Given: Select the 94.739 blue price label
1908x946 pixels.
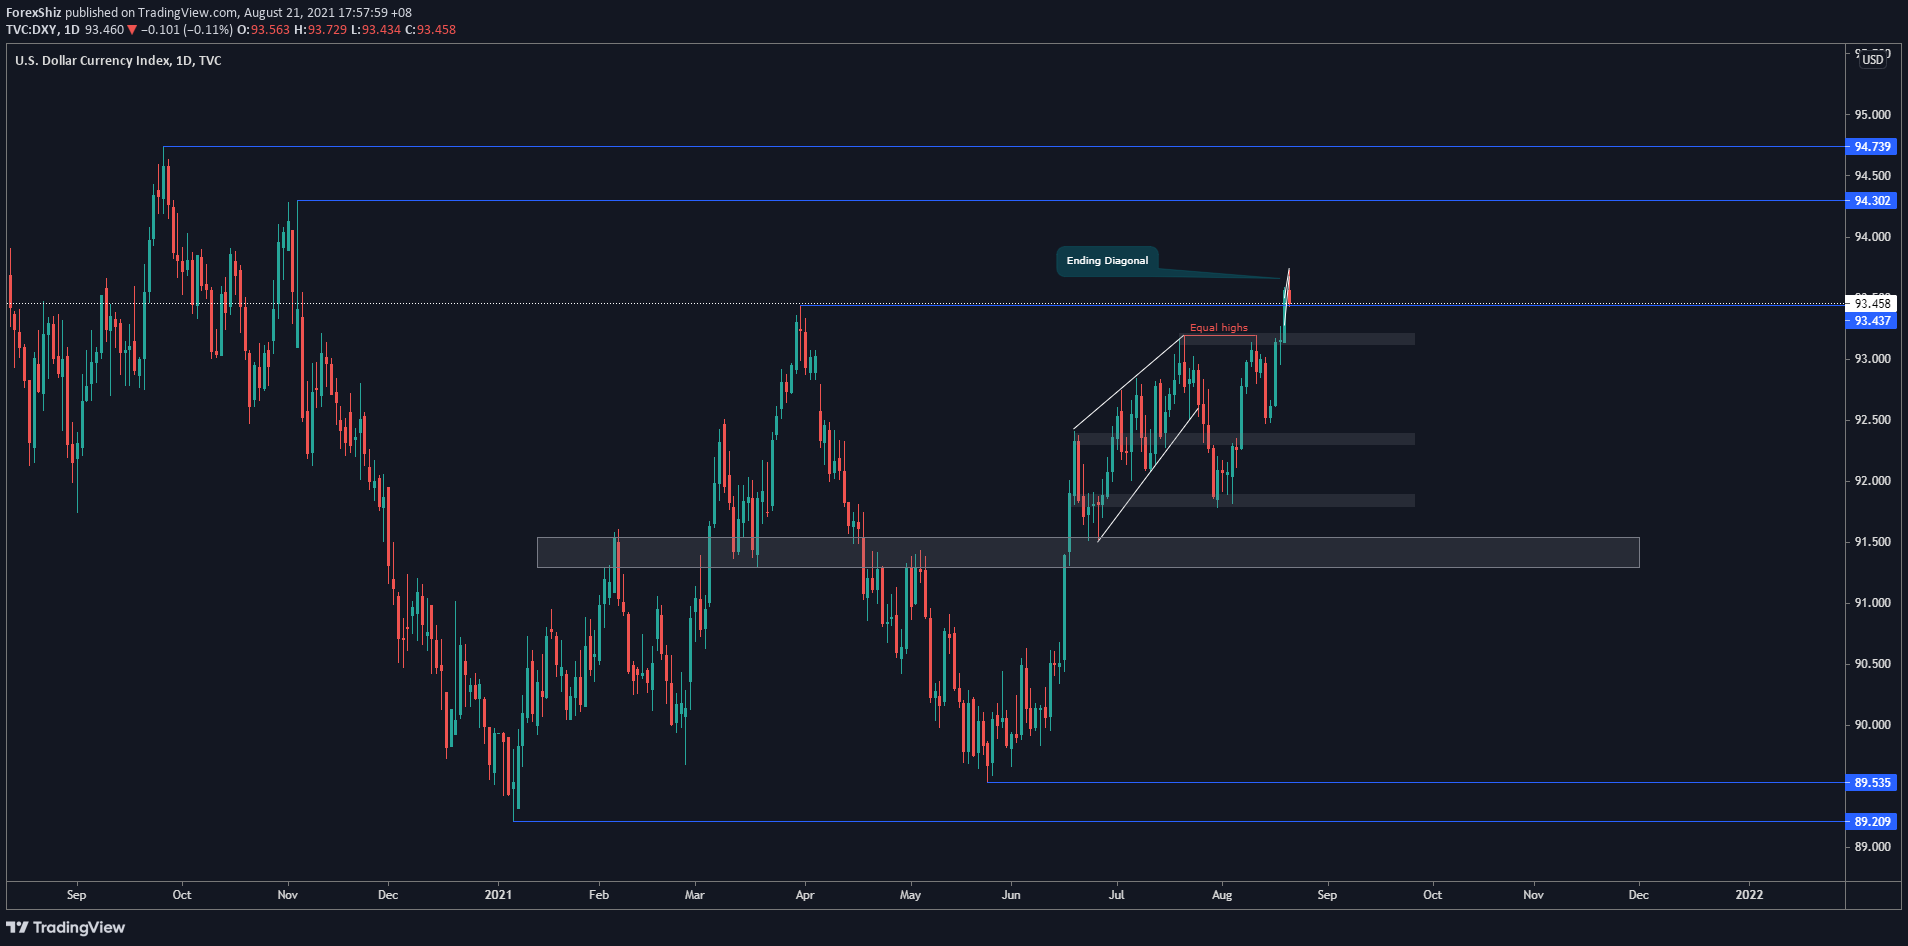Looking at the screenshot, I should point(1871,147).
